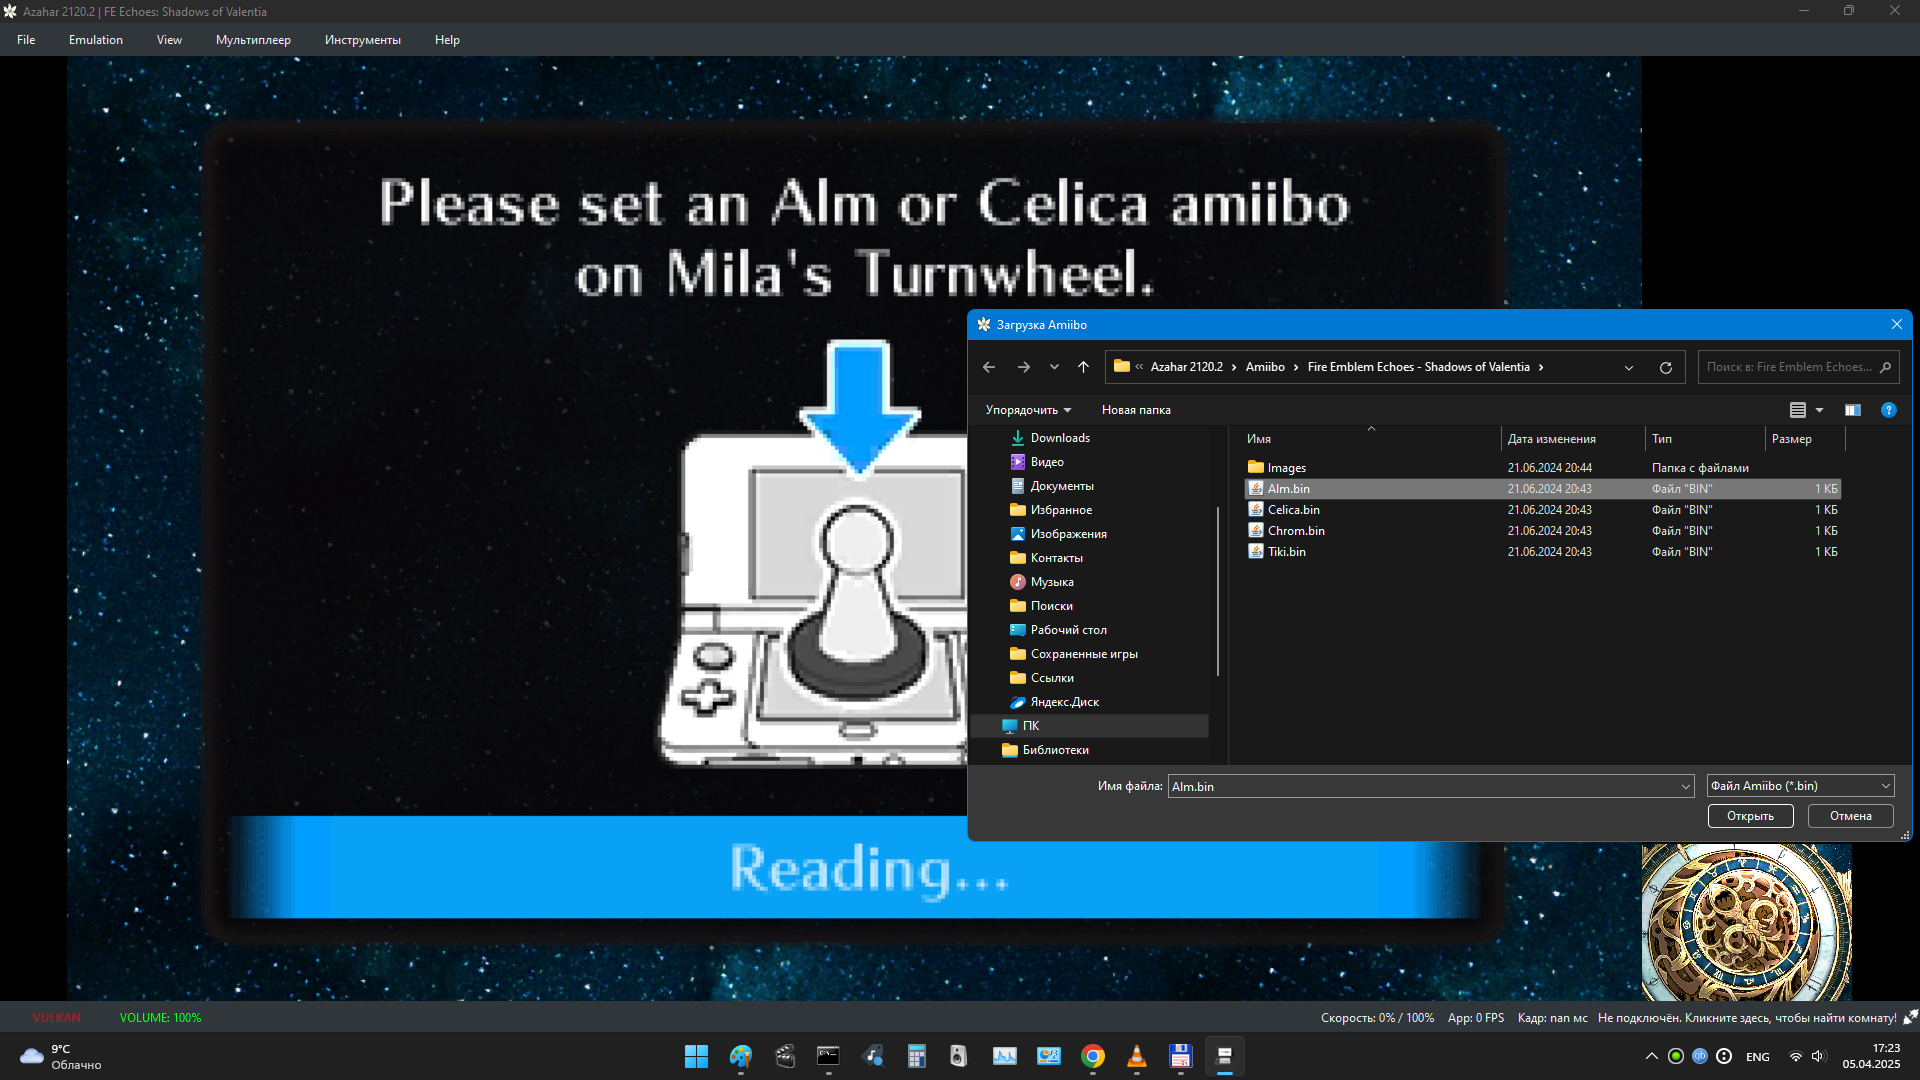1920x1080 pixels.
Task: Open the Файл Amiibo type dropdown
Action: click(x=1800, y=786)
